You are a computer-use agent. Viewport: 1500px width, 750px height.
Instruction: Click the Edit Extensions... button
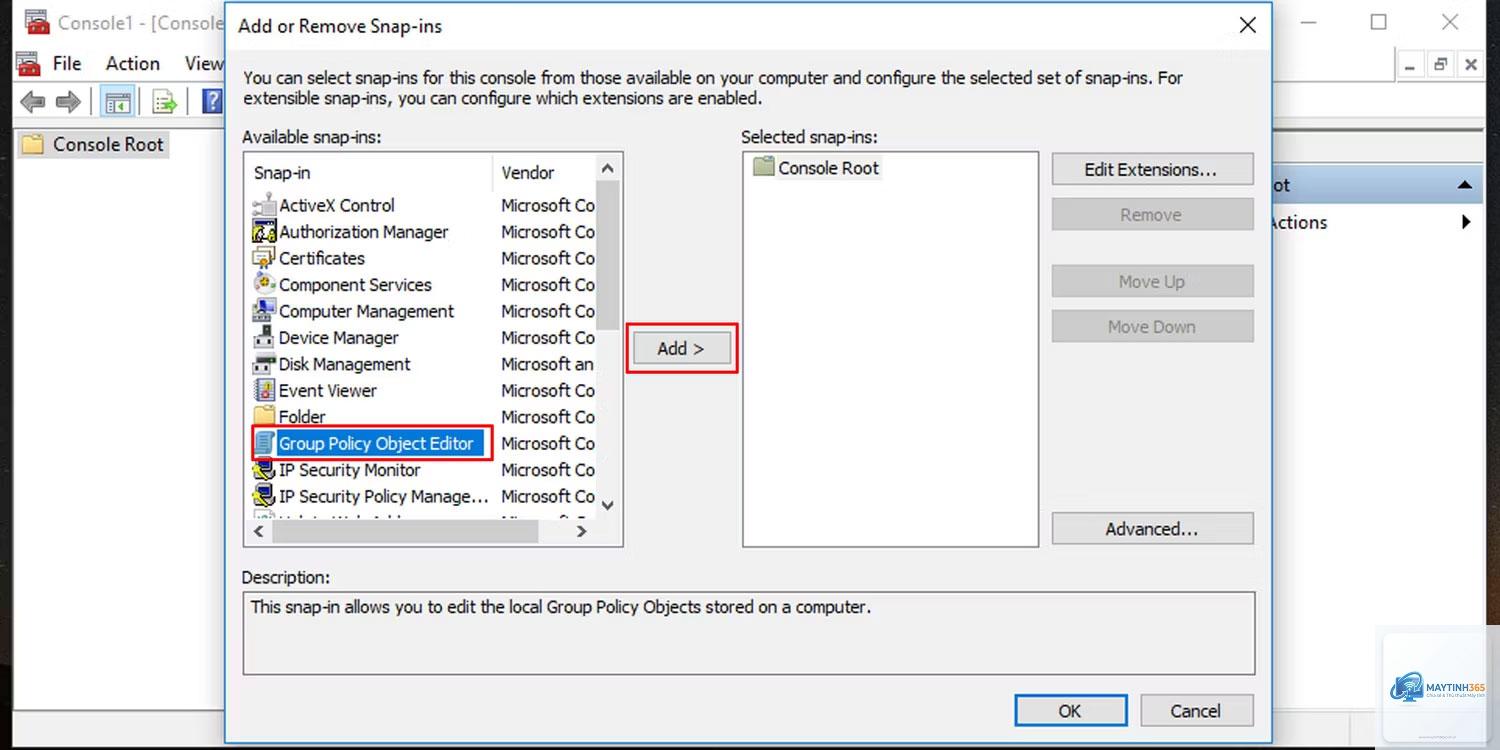(1152, 170)
